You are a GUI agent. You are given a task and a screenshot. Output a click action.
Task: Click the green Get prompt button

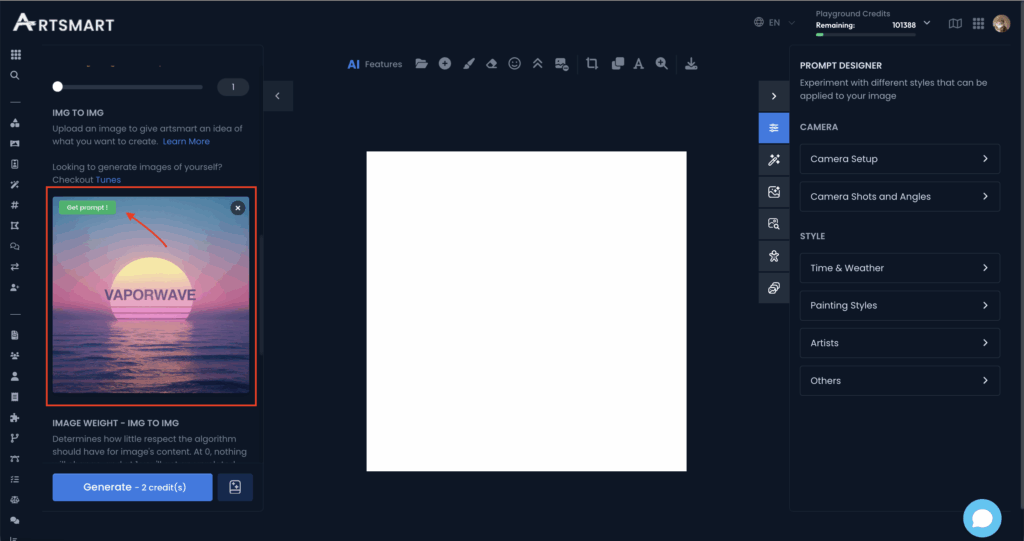(86, 208)
